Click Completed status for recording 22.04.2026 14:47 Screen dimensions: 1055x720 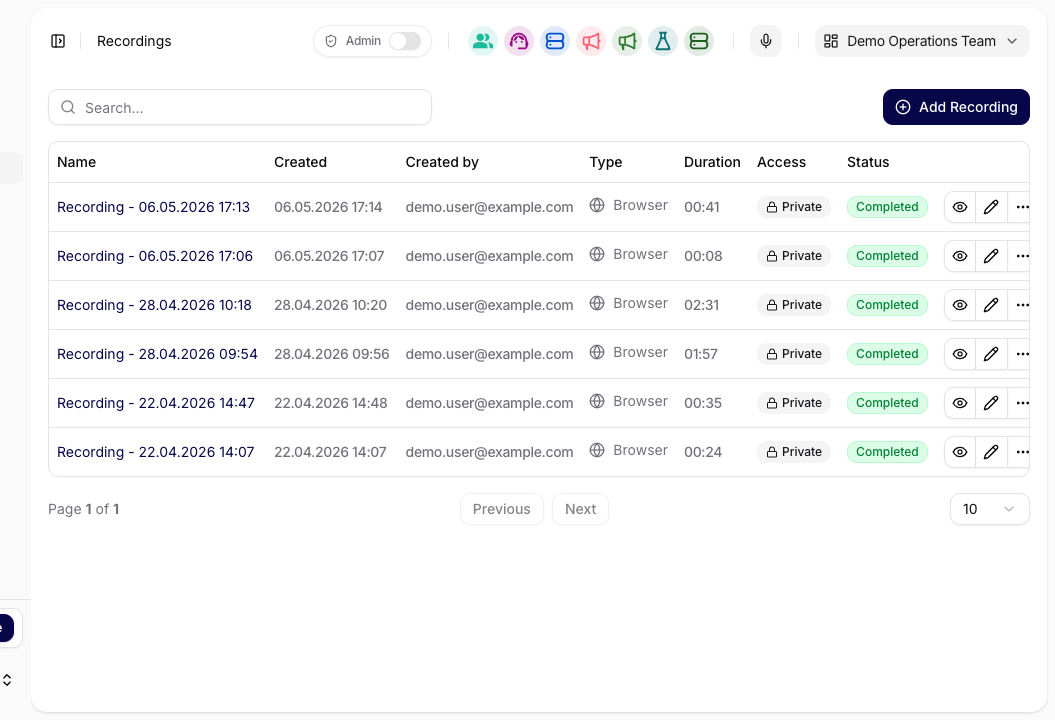[887, 403]
